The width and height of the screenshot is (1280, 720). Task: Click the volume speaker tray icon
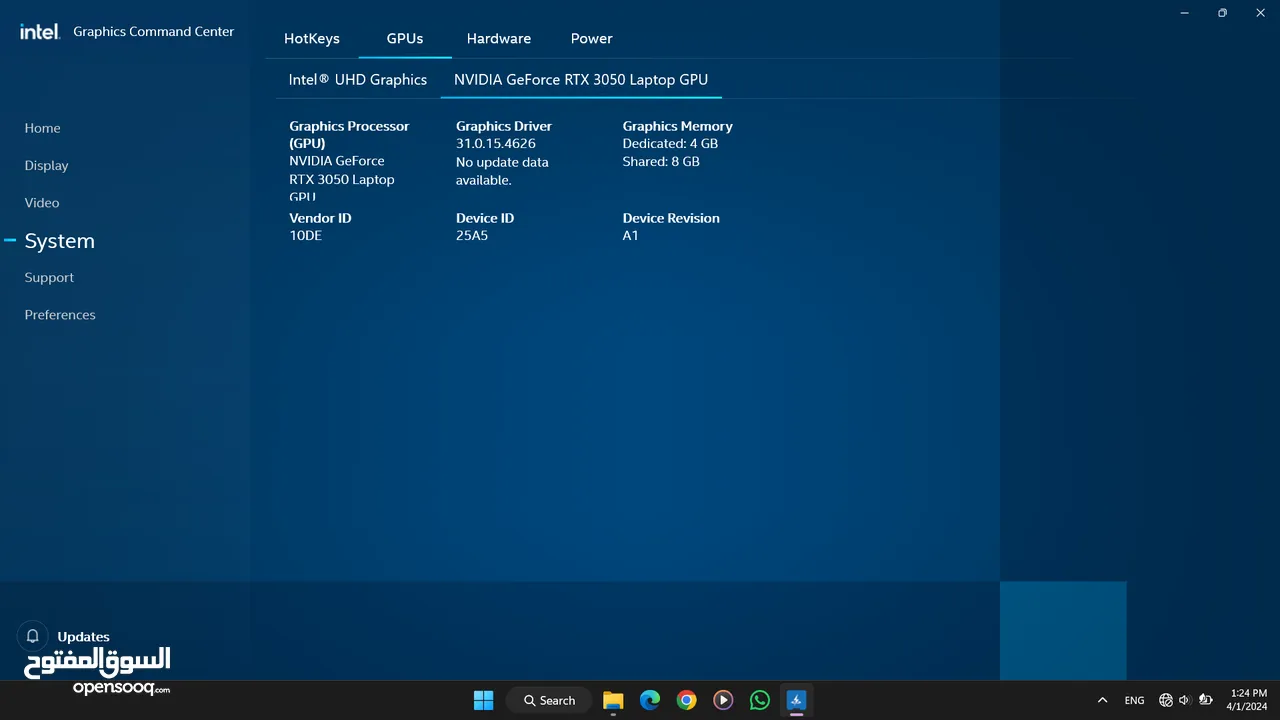point(1184,700)
